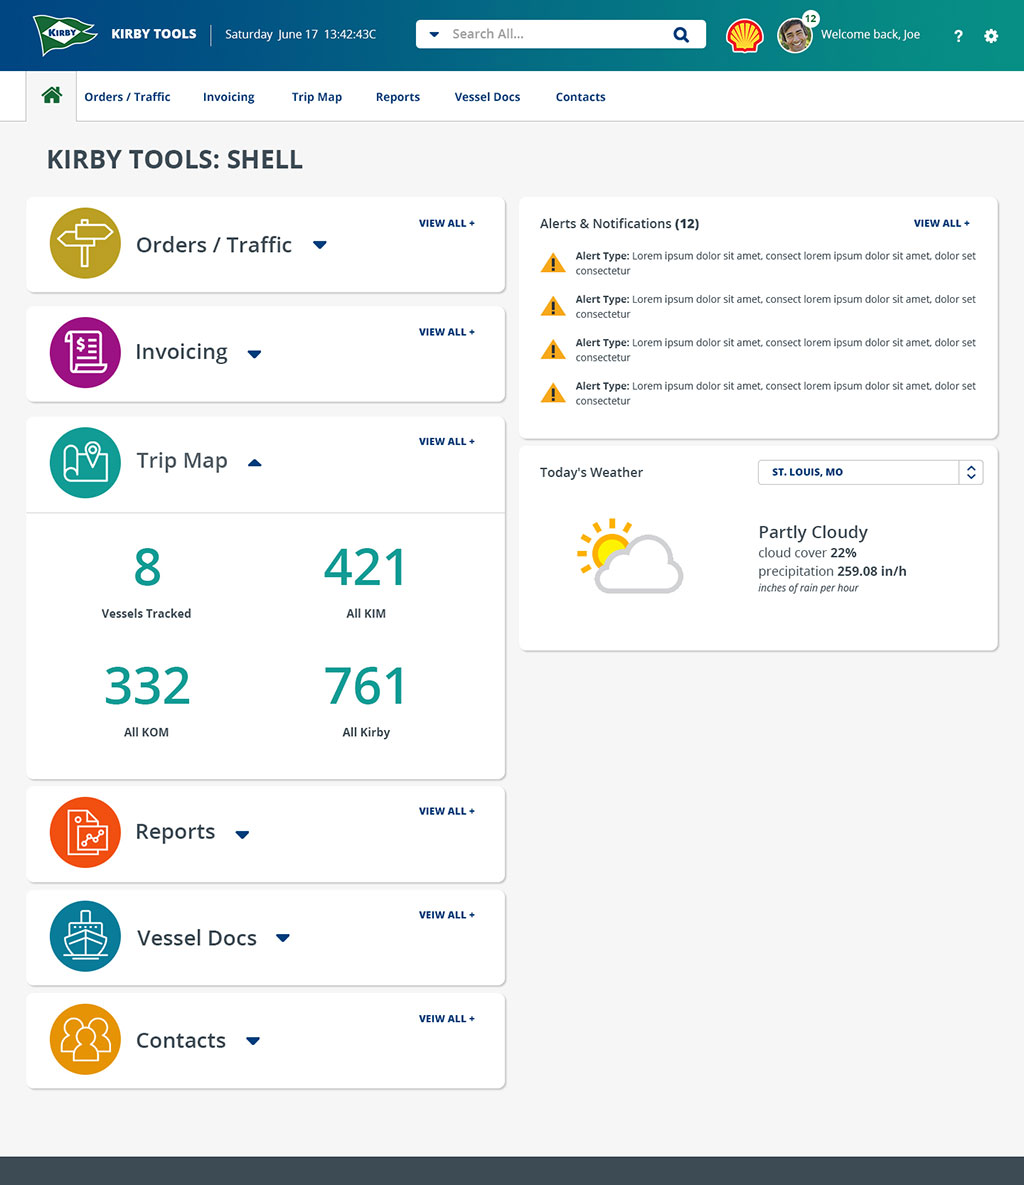Screen dimensions: 1024x1185
Task: Click the 761 All Kirby stat
Action: (x=366, y=701)
